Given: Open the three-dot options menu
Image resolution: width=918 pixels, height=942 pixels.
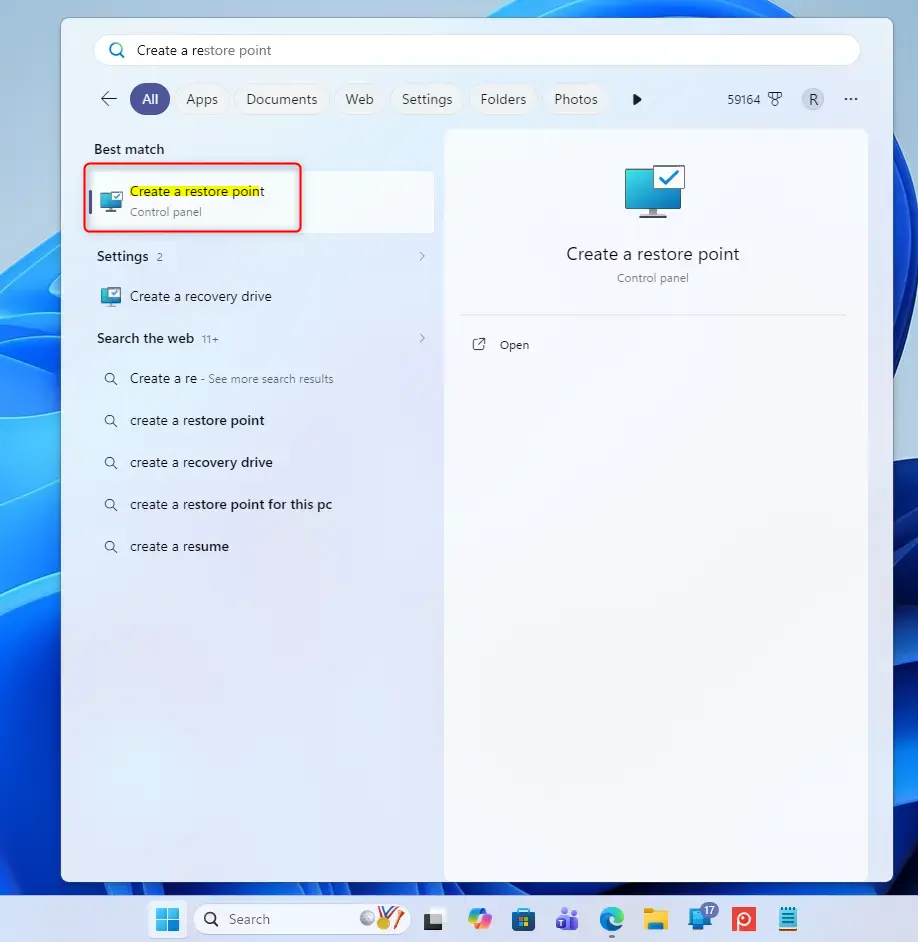Looking at the screenshot, I should click(851, 99).
